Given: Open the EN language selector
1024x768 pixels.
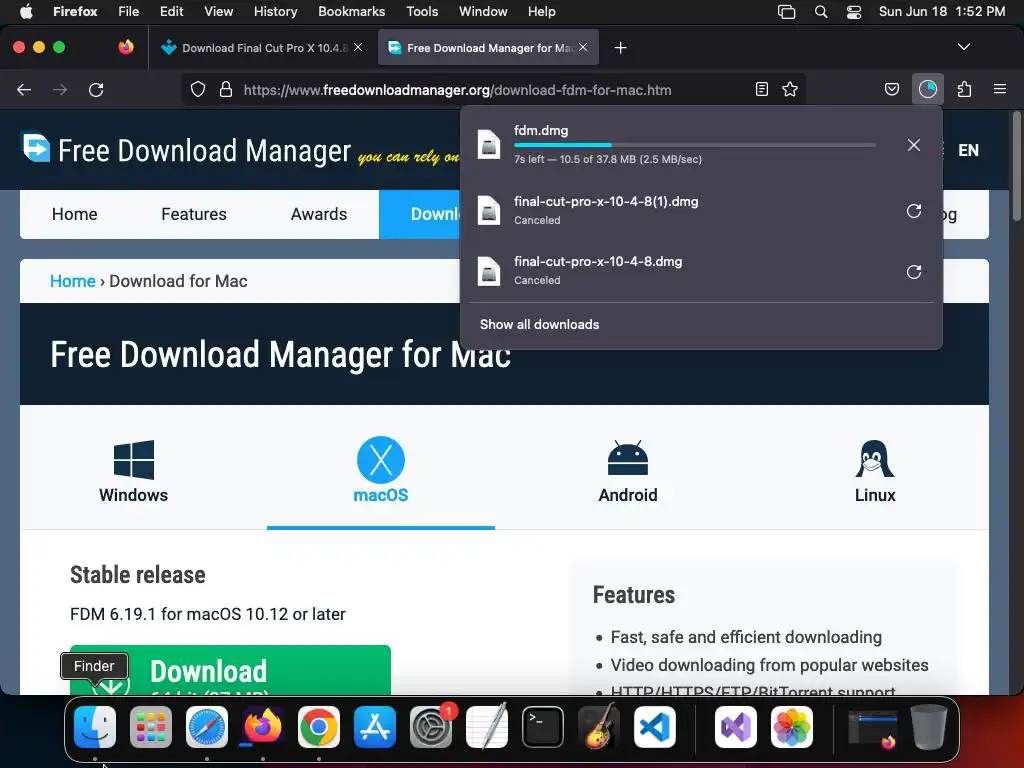Looking at the screenshot, I should click(x=968, y=150).
